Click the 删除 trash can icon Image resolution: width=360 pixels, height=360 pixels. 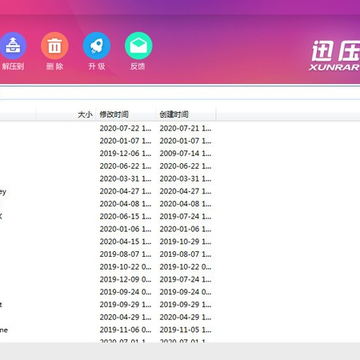click(55, 46)
